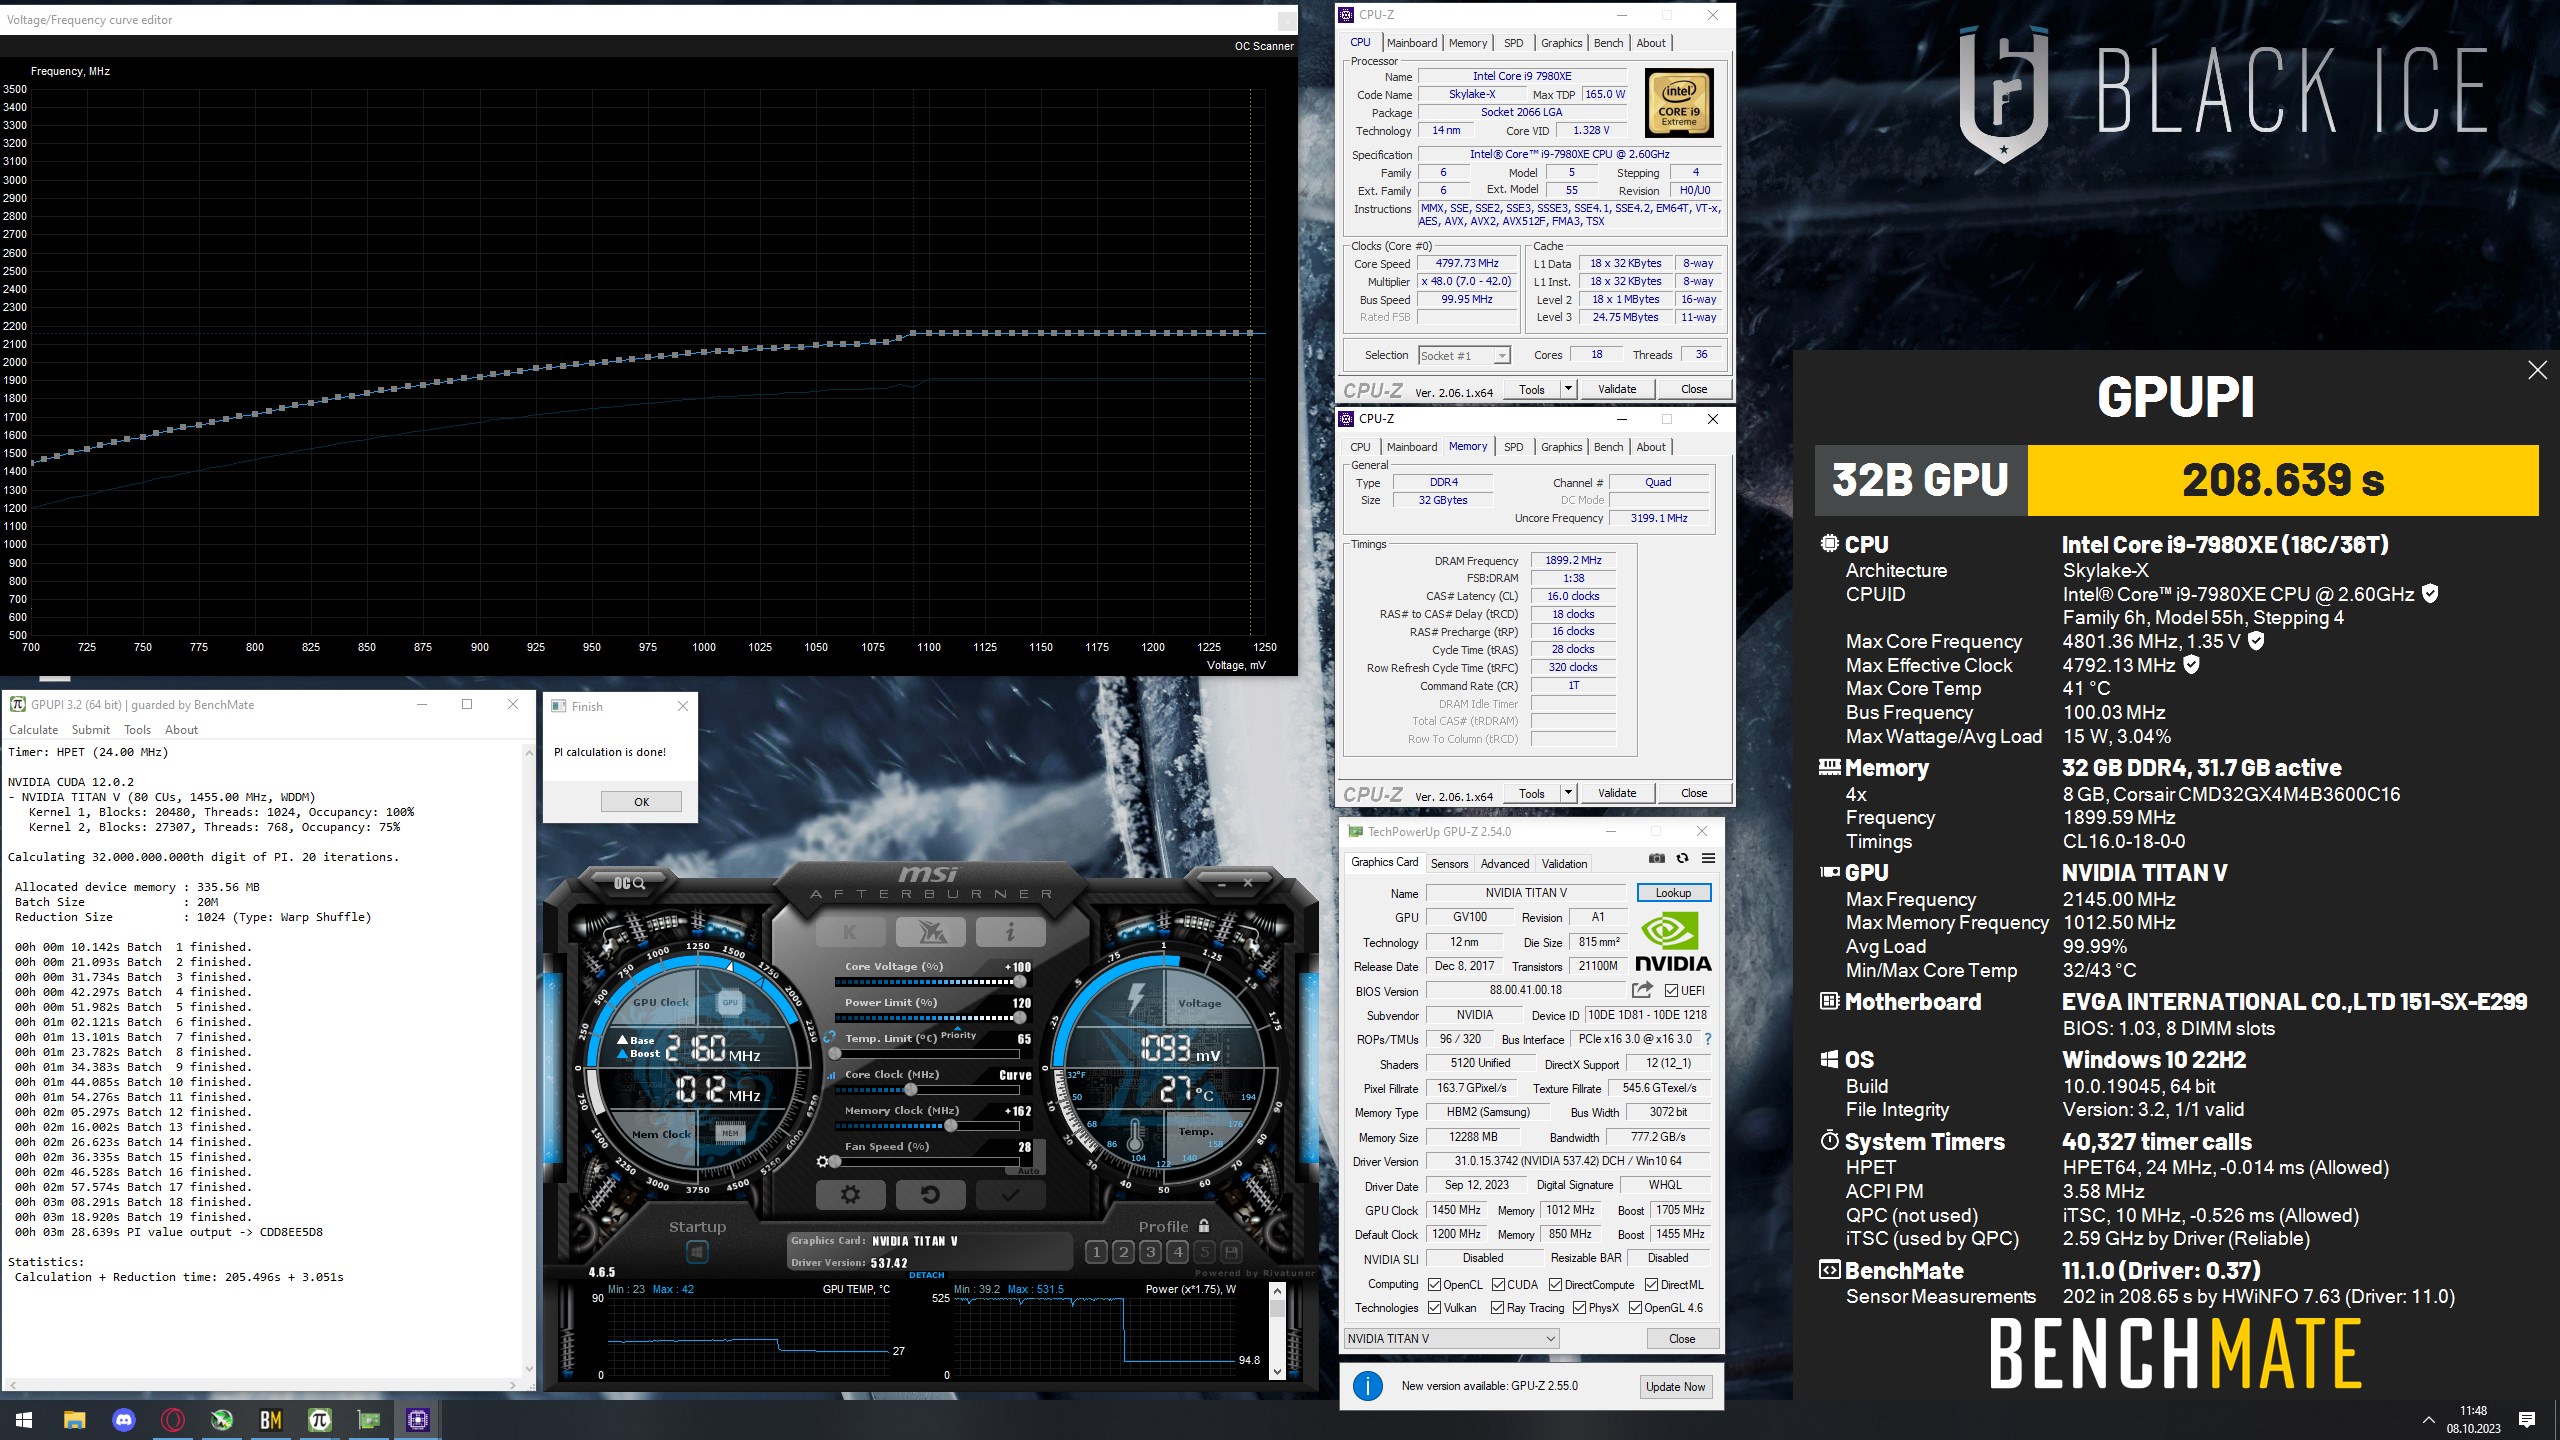Viewport: 2560px width, 1440px height.
Task: Load Afterburner profile slot 3
Action: (1150, 1252)
